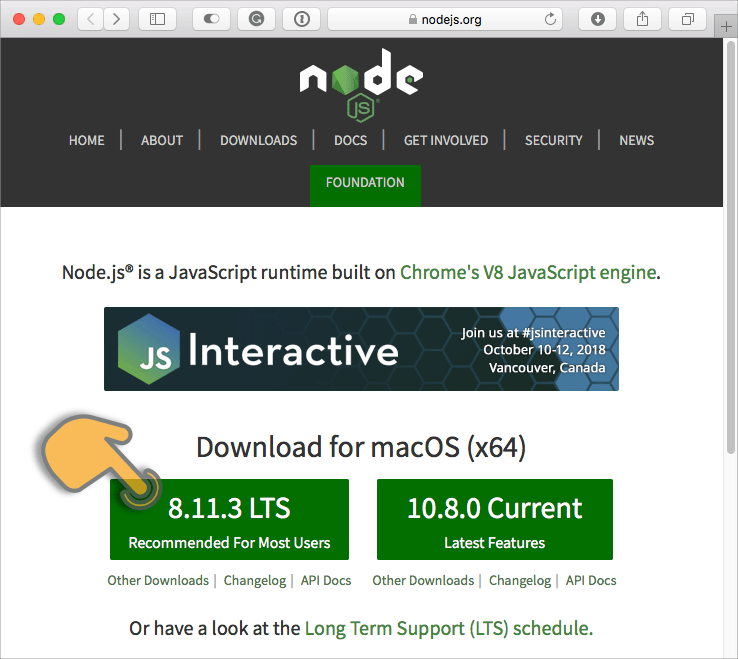738x659 pixels.
Task: Click the page's vertical scrollbar thumb
Action: (730, 247)
